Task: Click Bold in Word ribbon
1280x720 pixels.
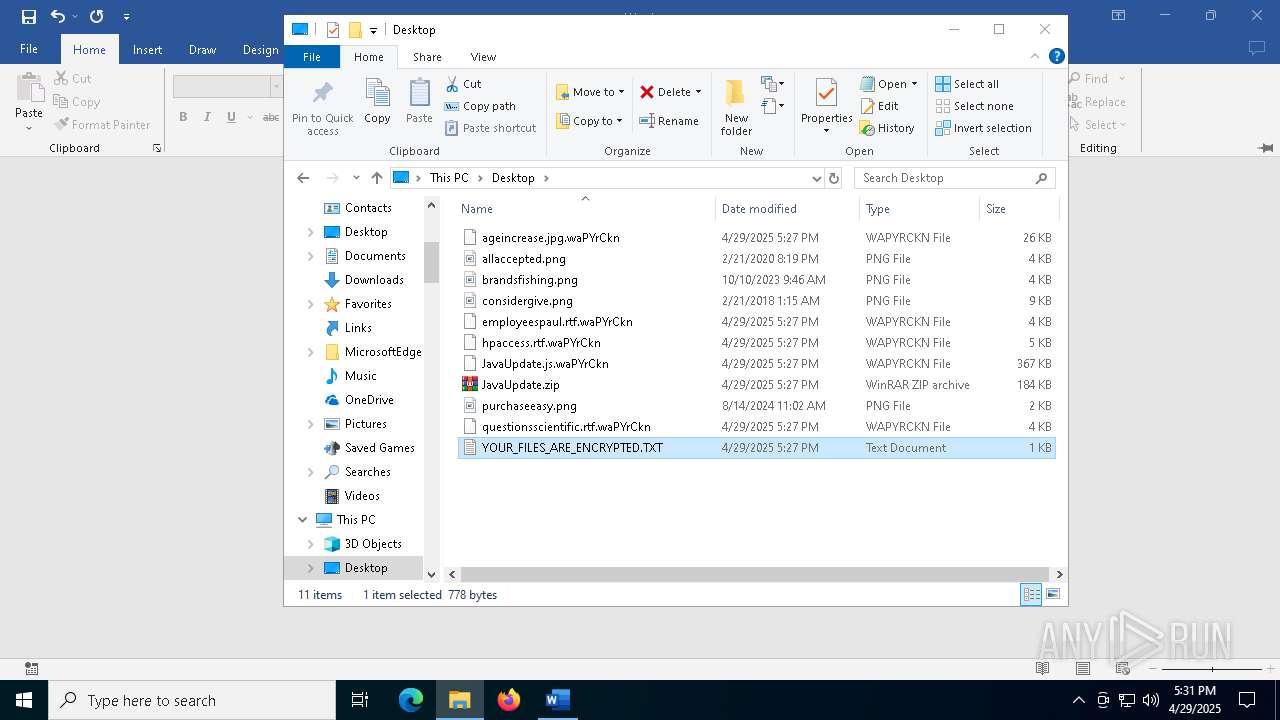Action: click(183, 117)
